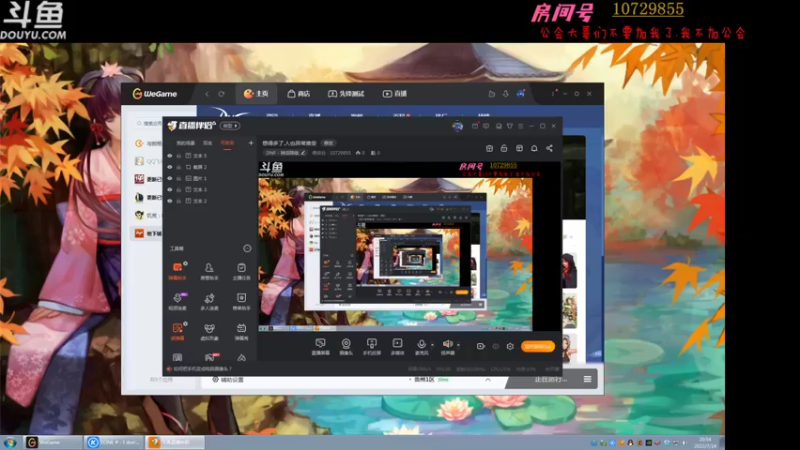This screenshot has height=450, width=800.
Task: Click the unlock padlock icon in preview toolbar
Action: [x=504, y=148]
